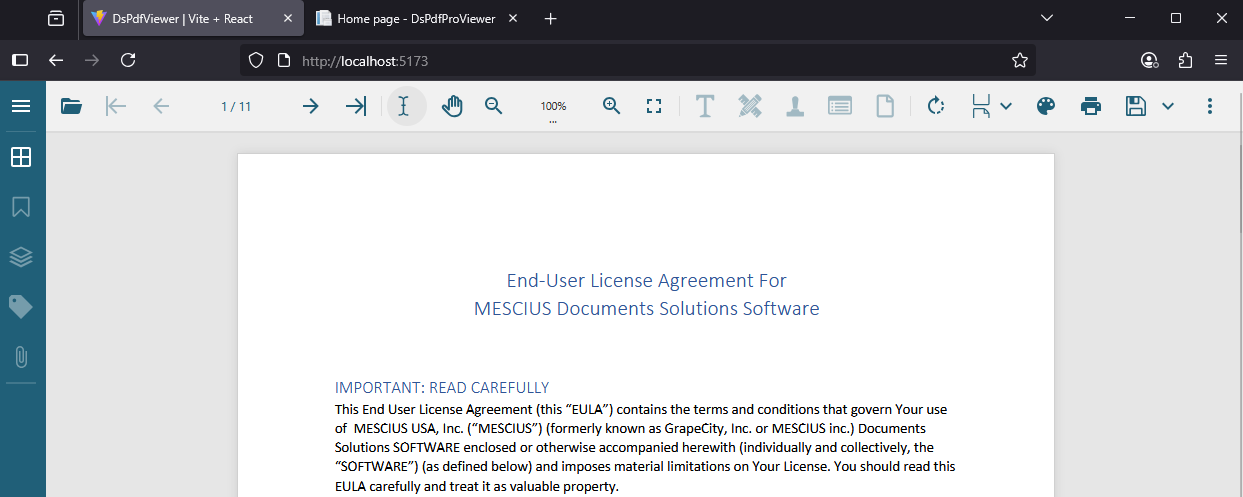The height and width of the screenshot is (497, 1243).
Task: Expand the view mode dropdown arrow
Action: pos(1006,106)
